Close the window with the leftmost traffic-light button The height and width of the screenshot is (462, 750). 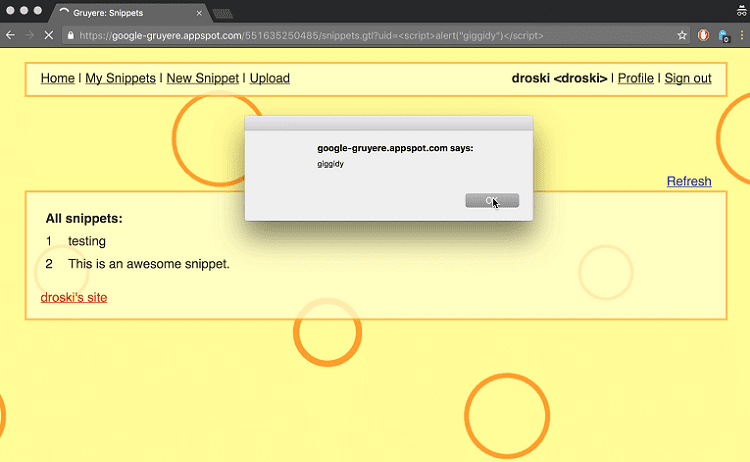tap(10, 11)
